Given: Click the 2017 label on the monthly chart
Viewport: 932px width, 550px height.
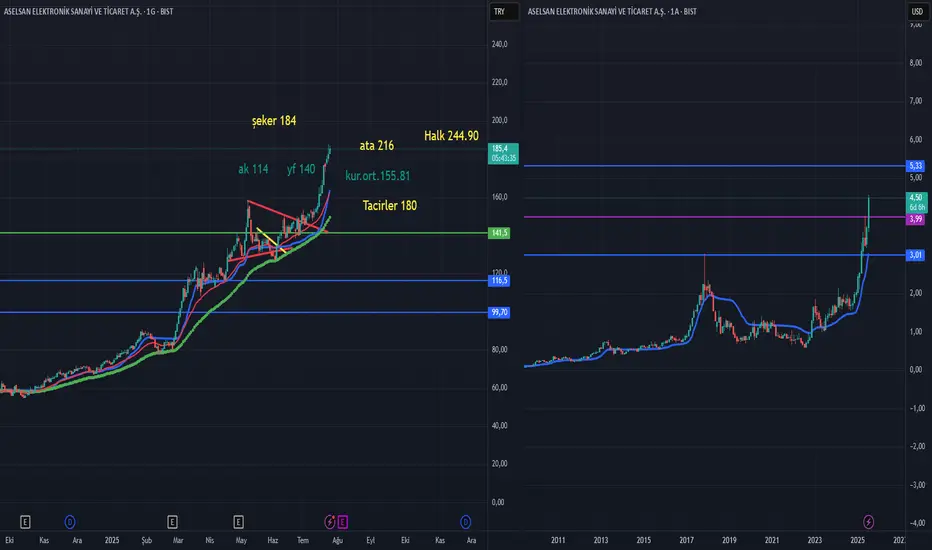Looking at the screenshot, I should pos(687,540).
